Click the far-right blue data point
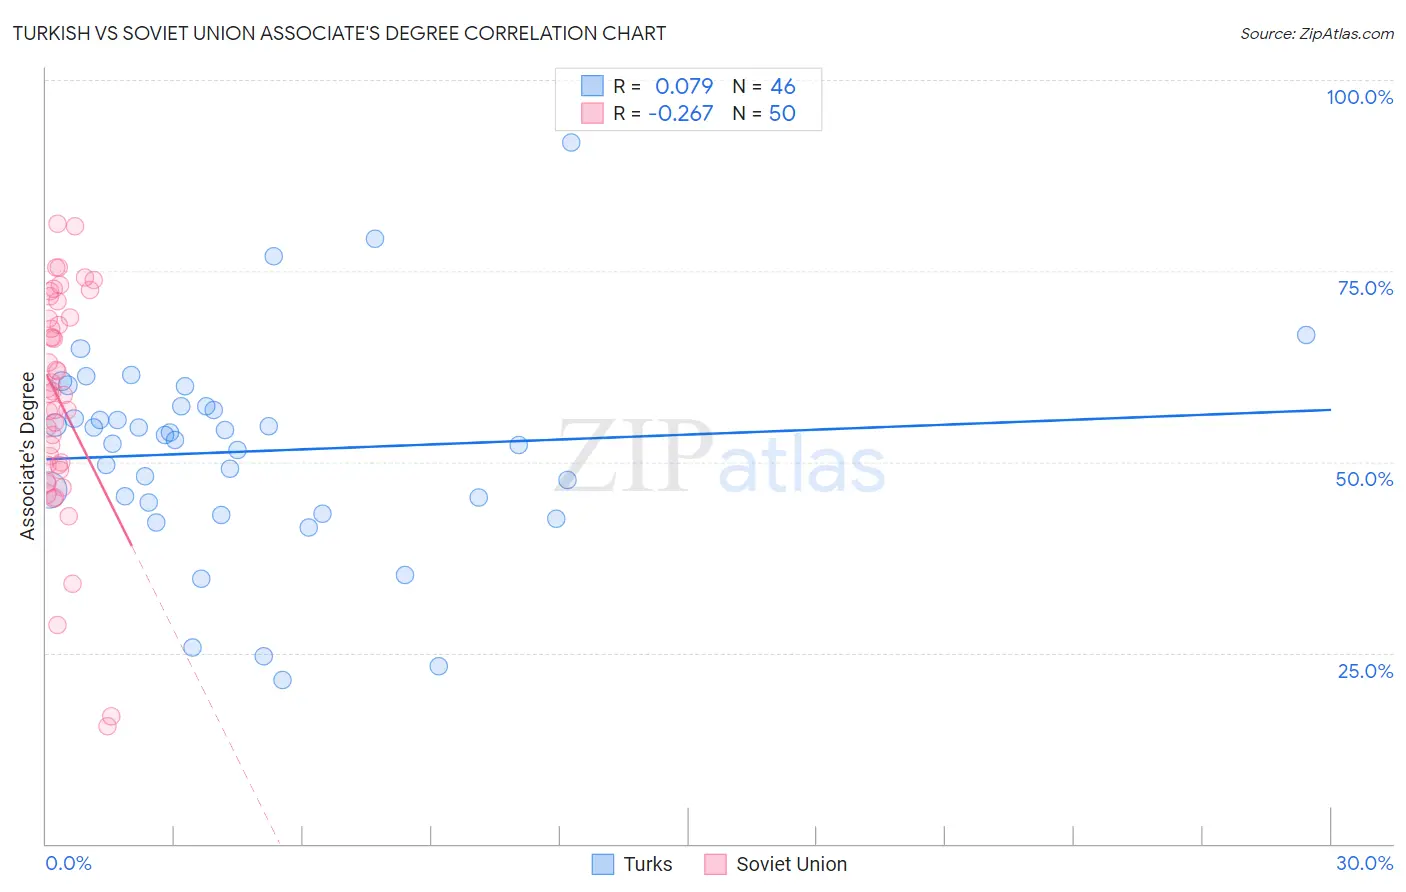The image size is (1406, 892). click(1306, 335)
